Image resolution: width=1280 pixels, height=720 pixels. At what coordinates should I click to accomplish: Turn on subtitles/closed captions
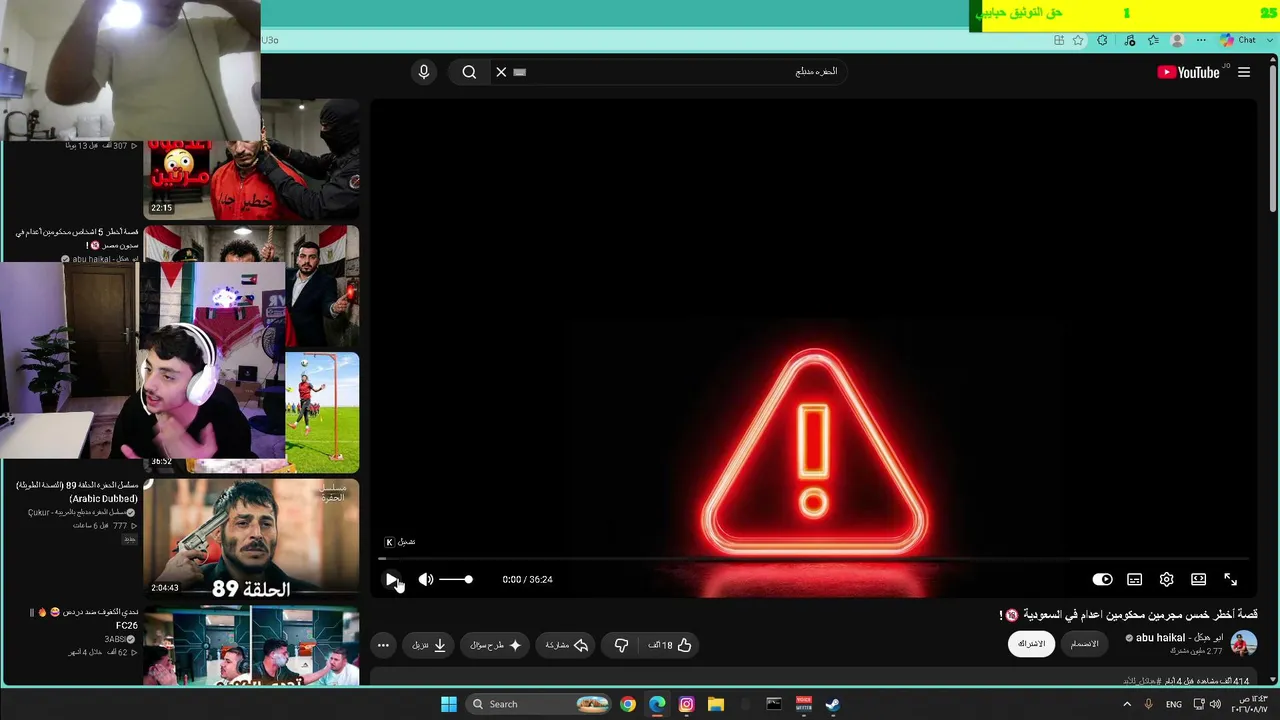click(1134, 579)
